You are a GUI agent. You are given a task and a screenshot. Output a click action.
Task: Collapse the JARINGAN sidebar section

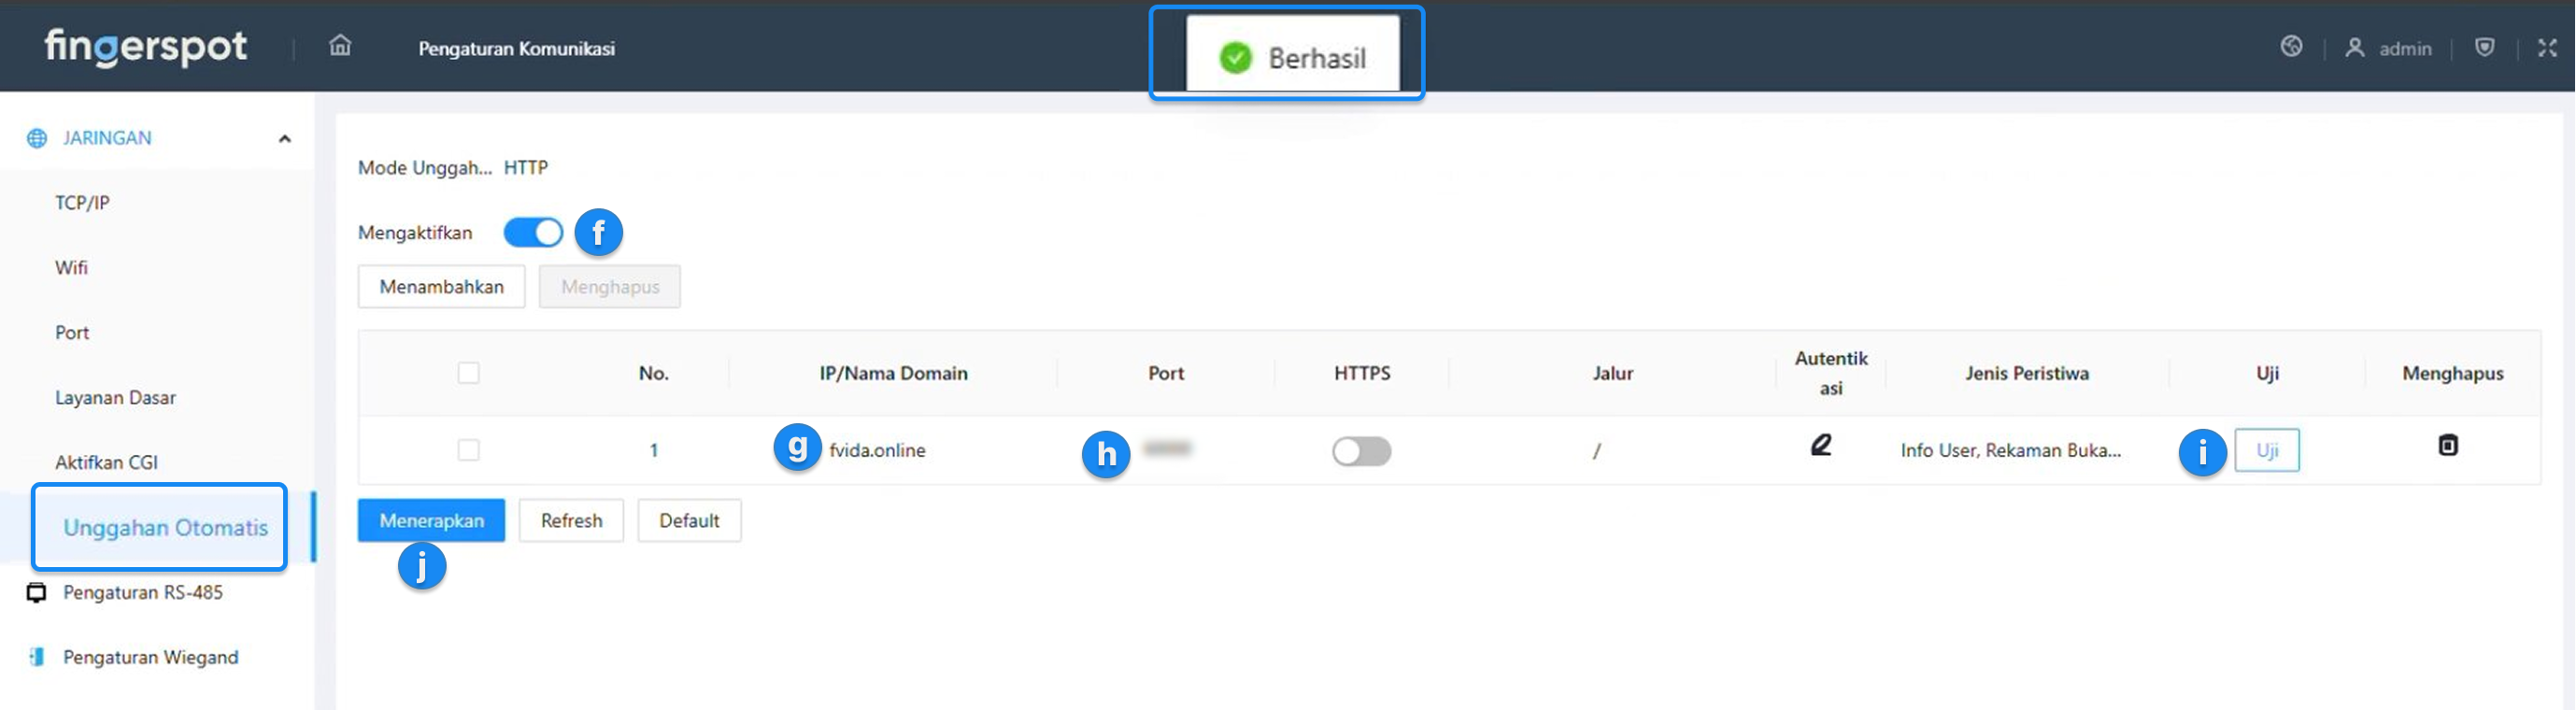click(x=284, y=139)
